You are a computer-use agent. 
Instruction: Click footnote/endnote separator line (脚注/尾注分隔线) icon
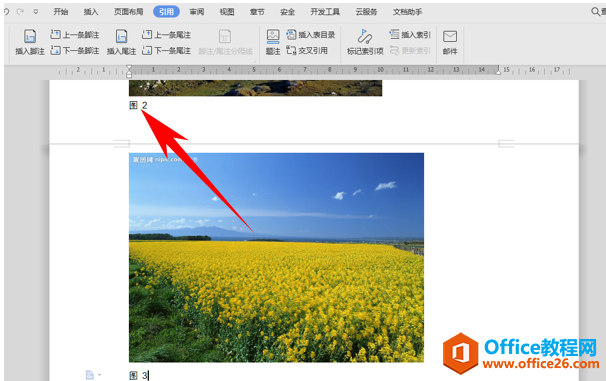tap(225, 36)
